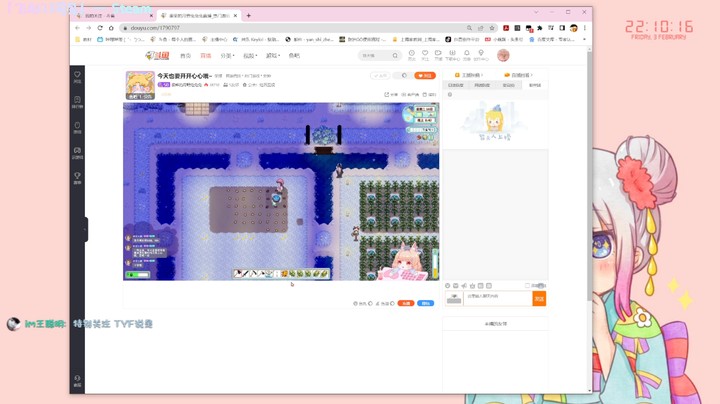720x404 pixels.
Task: Open the broadcast camera icon in header
Action: (438, 55)
